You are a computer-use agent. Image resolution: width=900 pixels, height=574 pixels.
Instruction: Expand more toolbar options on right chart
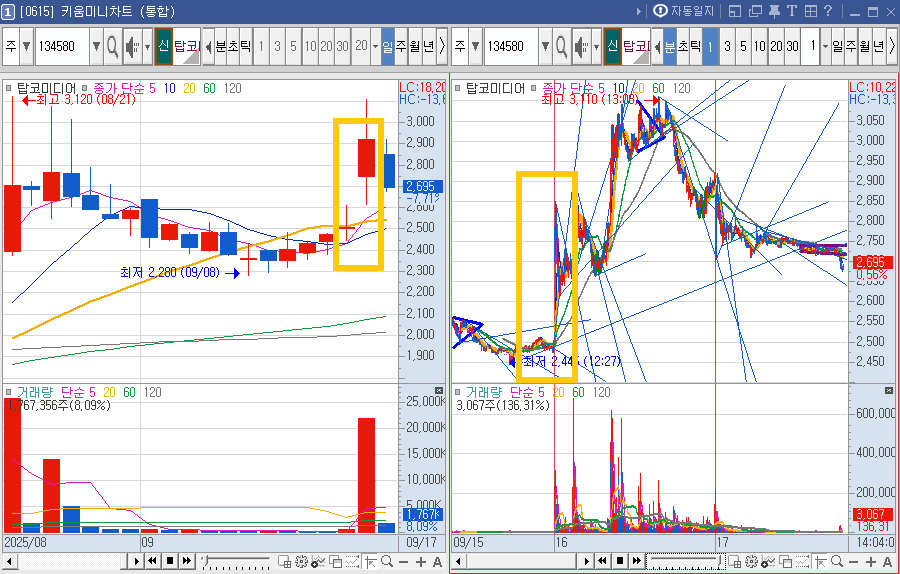(x=893, y=46)
